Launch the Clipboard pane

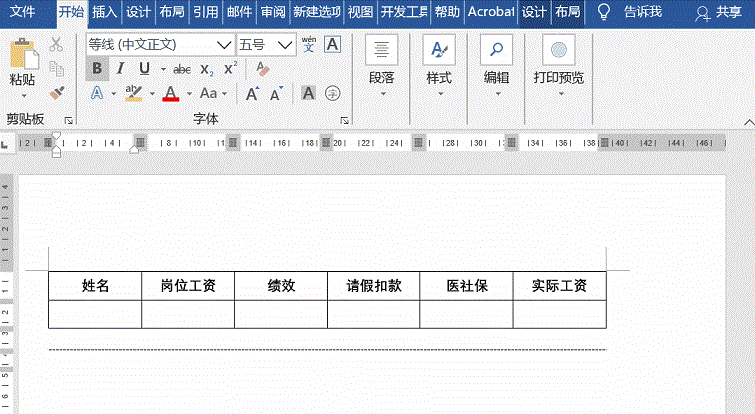(x=69, y=120)
